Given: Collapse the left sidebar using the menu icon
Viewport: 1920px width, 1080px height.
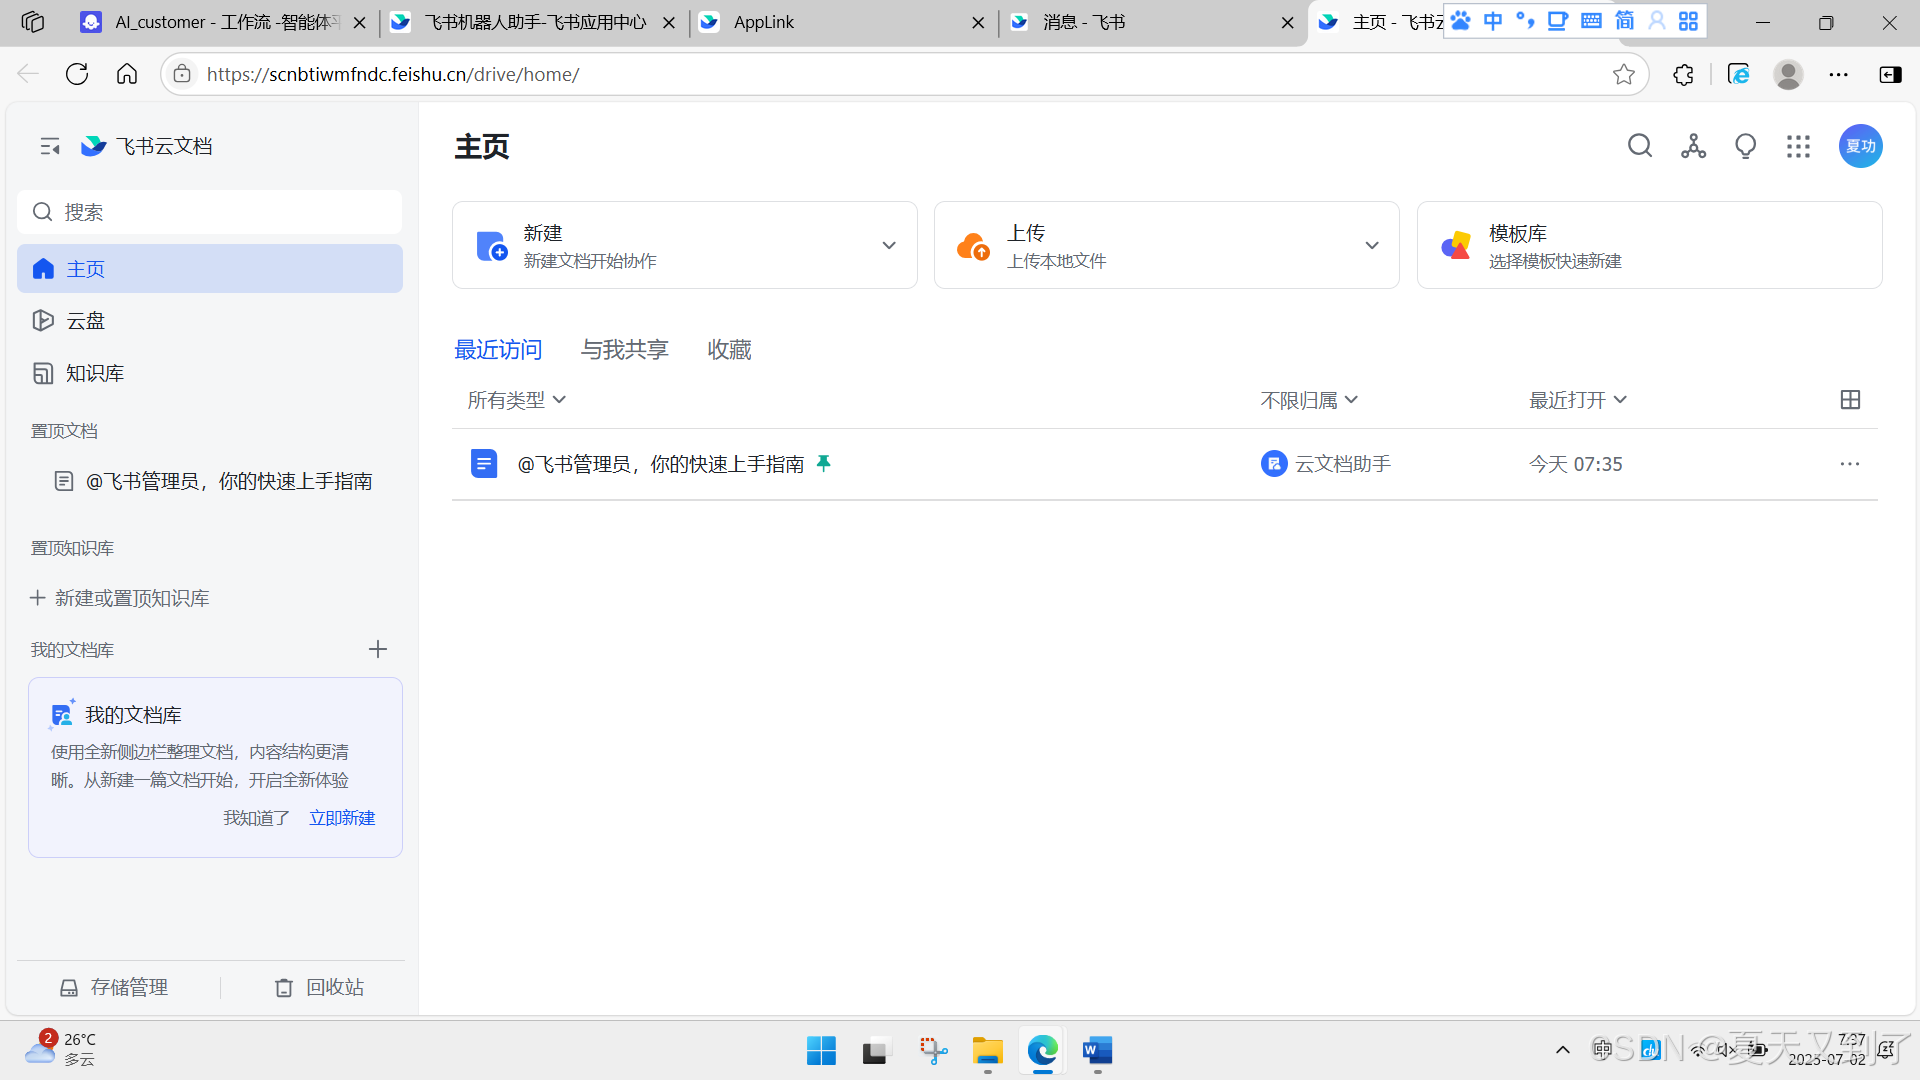Looking at the screenshot, I should 50,147.
